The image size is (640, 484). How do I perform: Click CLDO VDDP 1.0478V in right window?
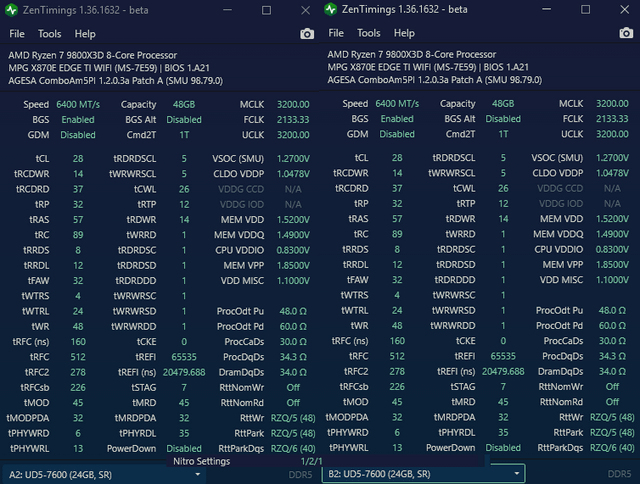point(612,173)
